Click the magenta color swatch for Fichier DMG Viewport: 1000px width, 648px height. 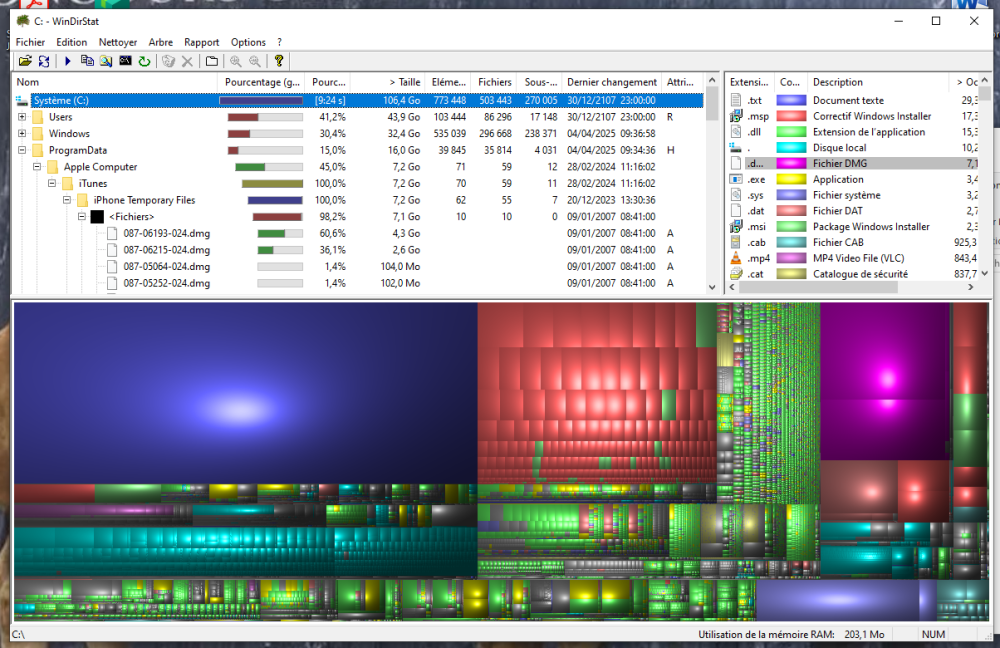tap(791, 163)
